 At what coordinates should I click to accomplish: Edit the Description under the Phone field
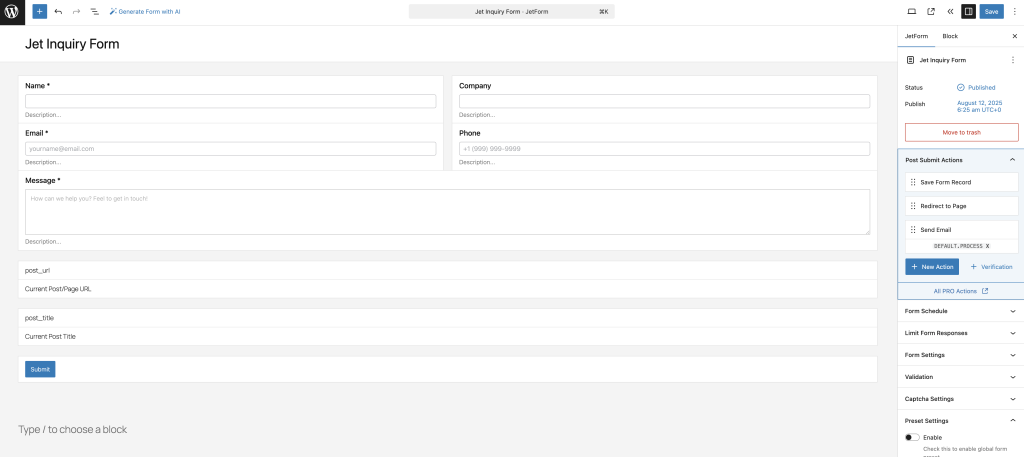coord(477,162)
